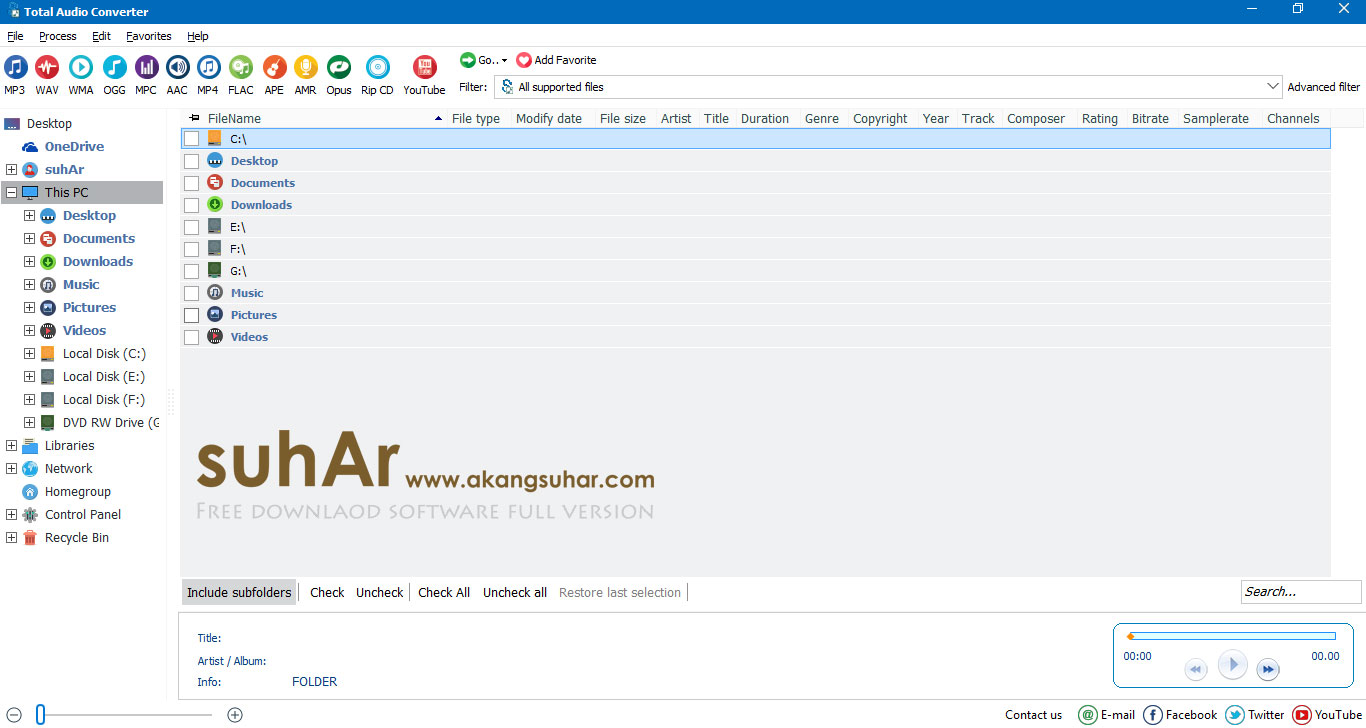Check the Music folder entry
Screen dimensions: 1366x728
click(191, 292)
